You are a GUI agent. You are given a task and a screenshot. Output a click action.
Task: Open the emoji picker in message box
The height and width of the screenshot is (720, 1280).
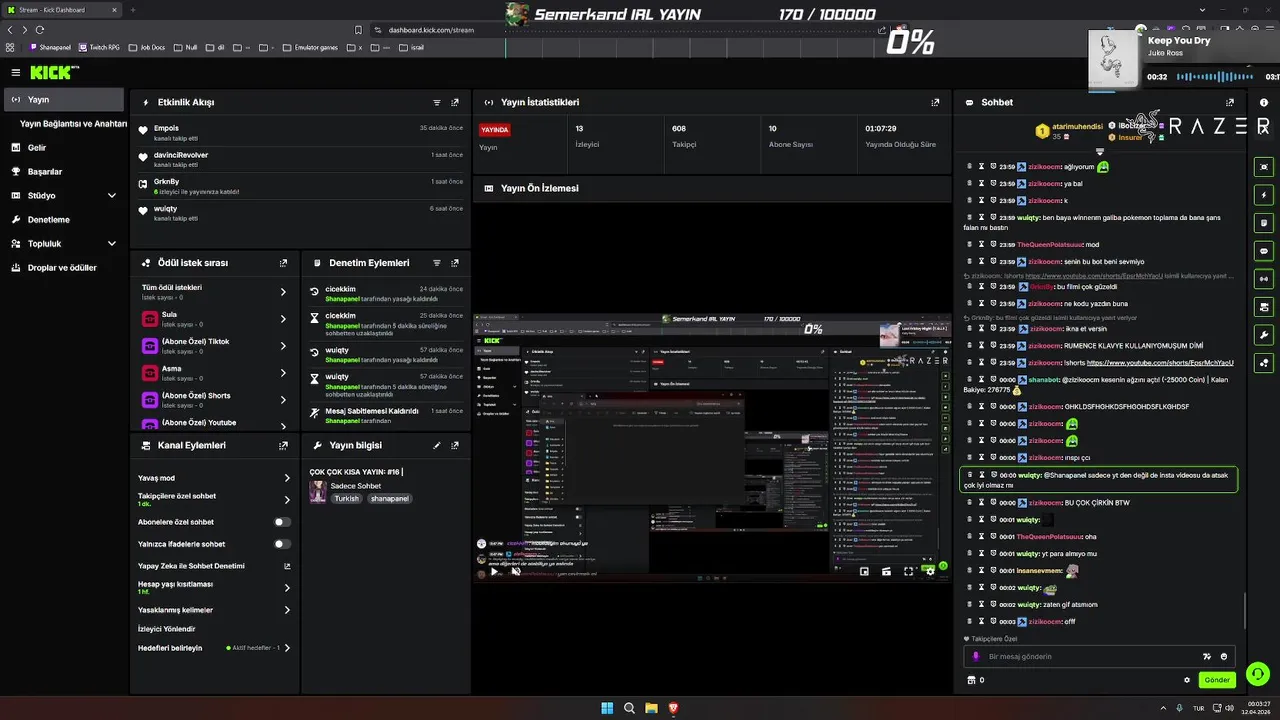click(x=1224, y=657)
